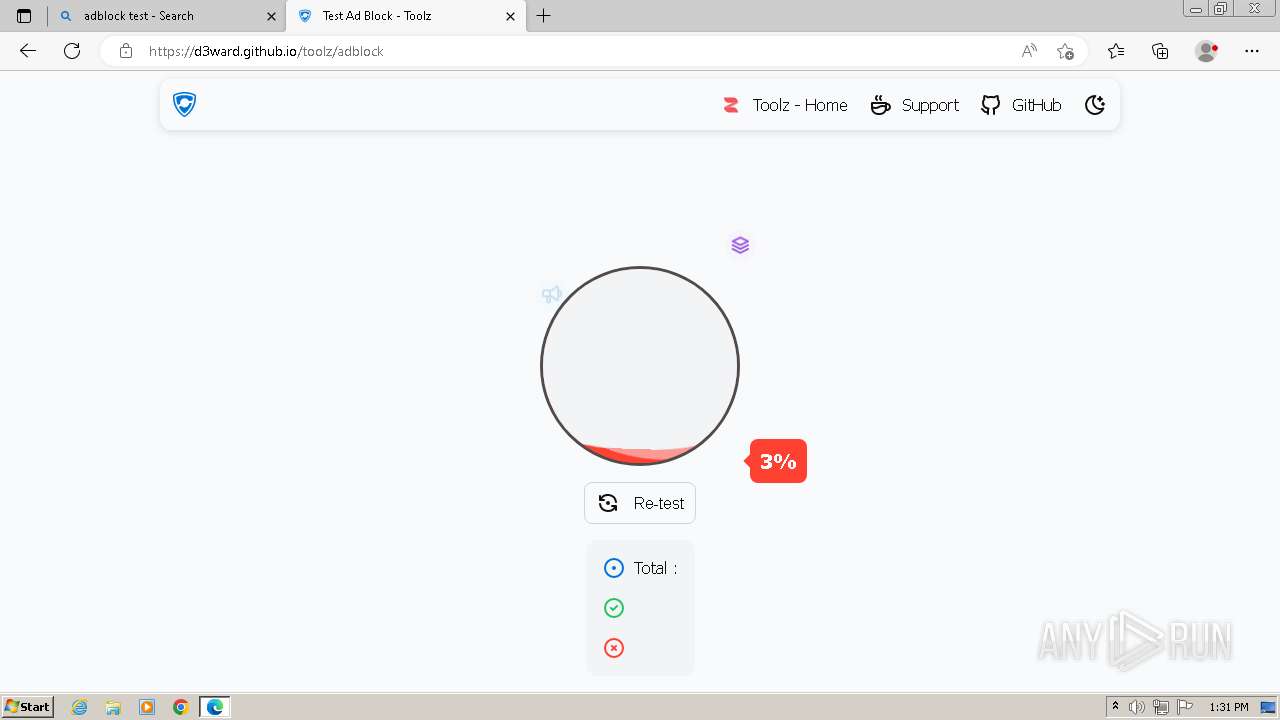Go back to previous page

click(x=28, y=51)
